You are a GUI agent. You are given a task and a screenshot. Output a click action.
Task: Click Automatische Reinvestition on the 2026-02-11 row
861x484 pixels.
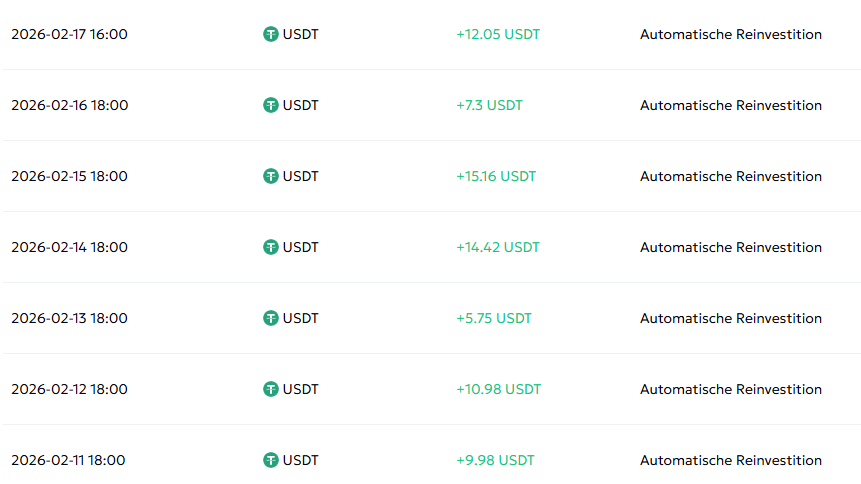730,460
